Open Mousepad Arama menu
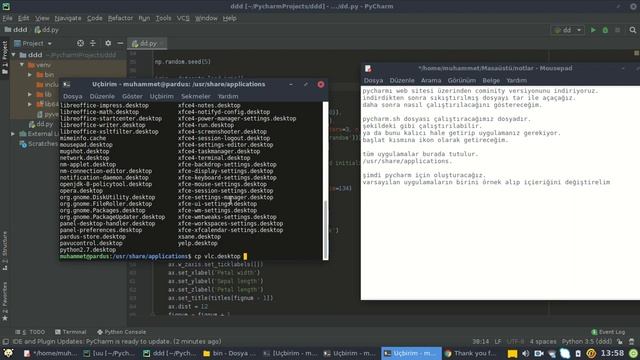 (x=431, y=80)
